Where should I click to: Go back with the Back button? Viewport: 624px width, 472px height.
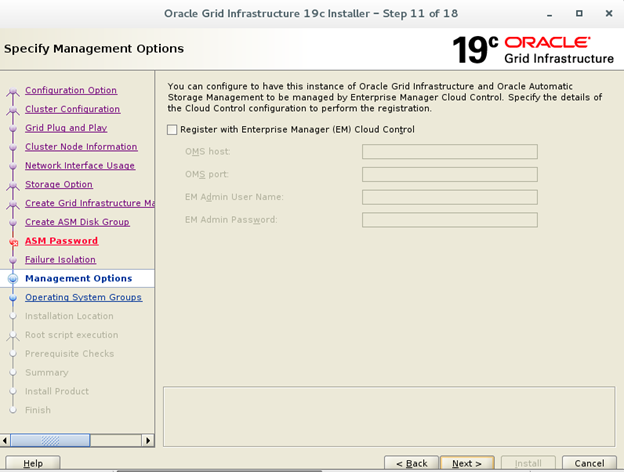point(411,464)
